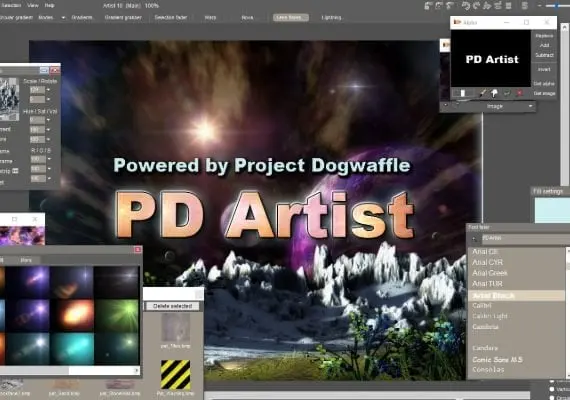This screenshot has height=400, width=570.
Task: Click the green checkmark icon in Alpha window
Action: (x=507, y=93)
